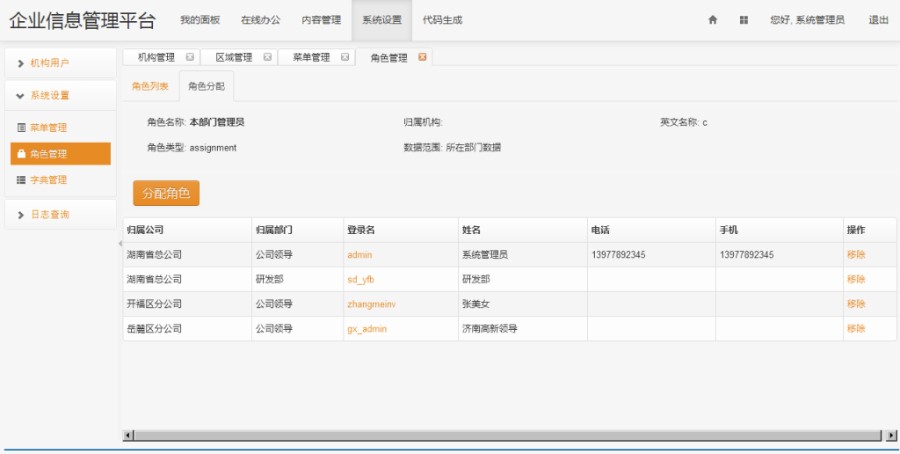Click the horizontal scrollbar thumb
This screenshot has width=900, height=454.
[507, 436]
